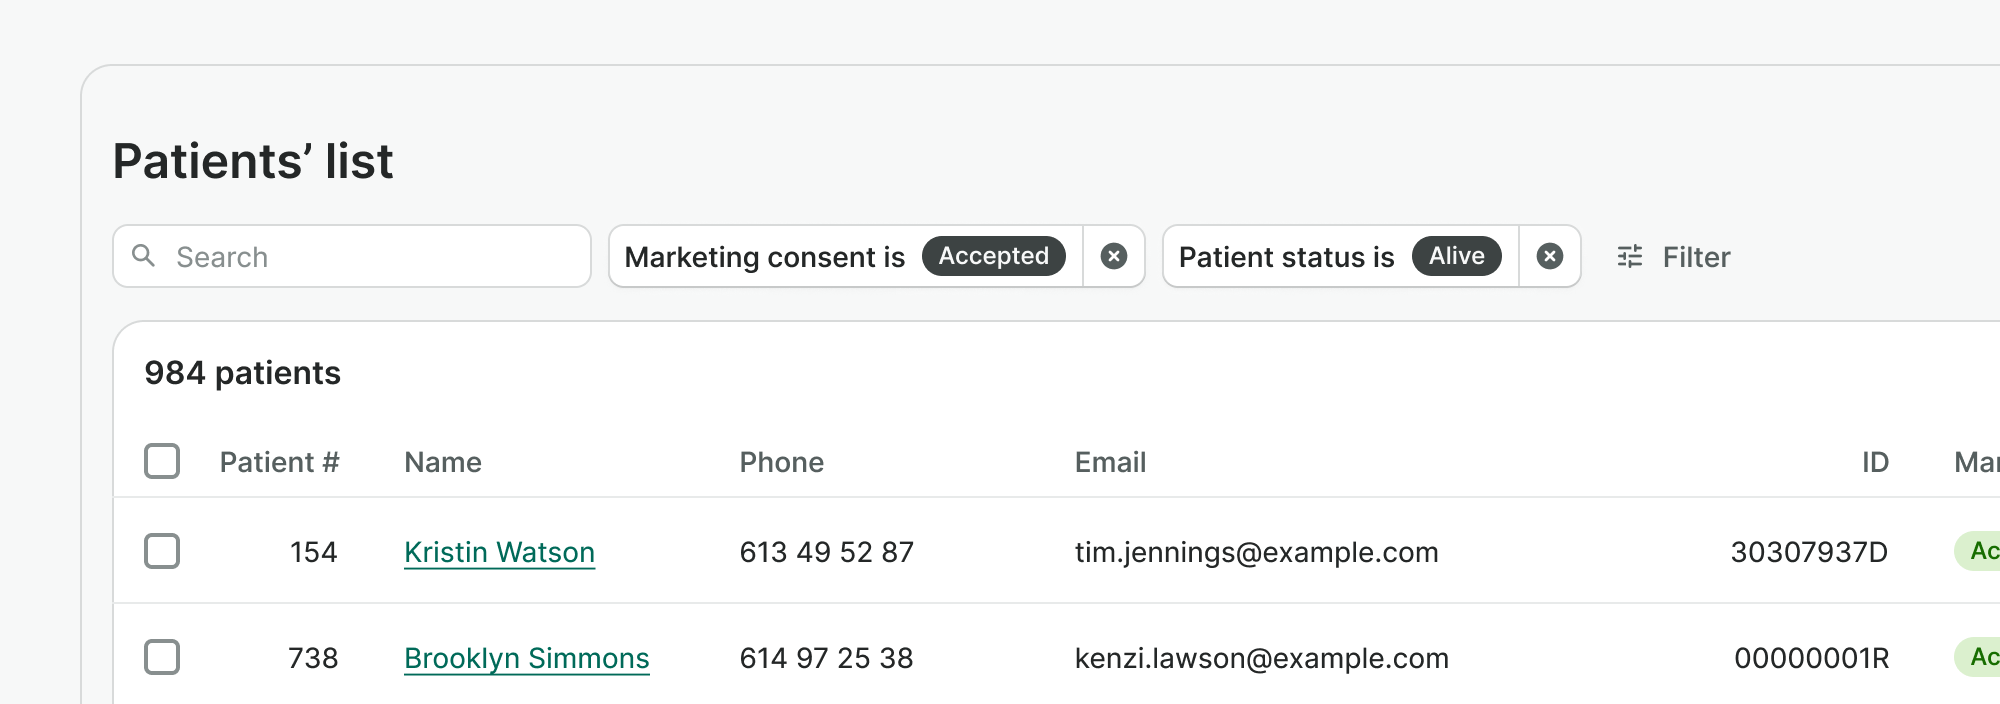Screen dimensions: 2000x704
Task: Toggle the select-all patients checkbox
Action: [x=162, y=461]
